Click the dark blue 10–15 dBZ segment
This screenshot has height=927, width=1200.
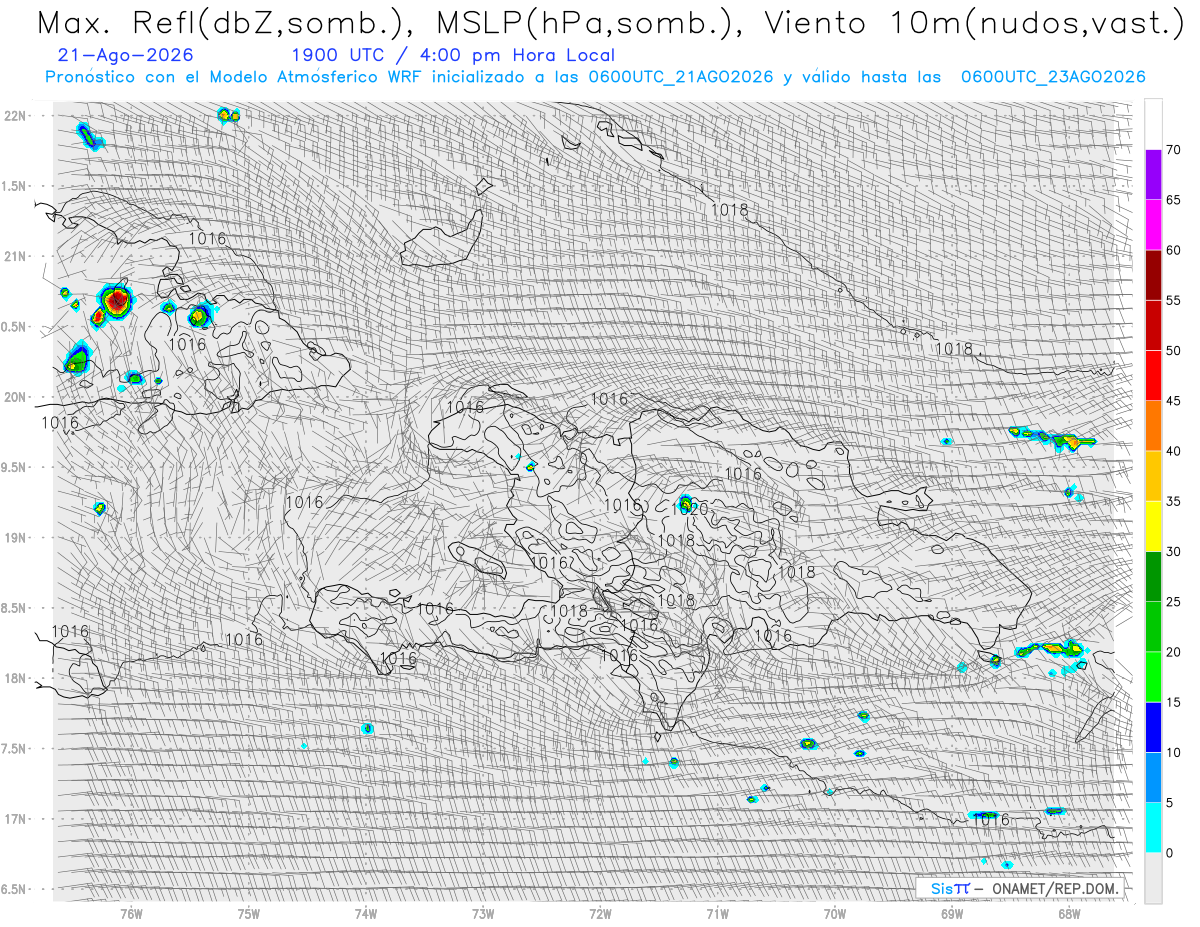pos(1154,727)
